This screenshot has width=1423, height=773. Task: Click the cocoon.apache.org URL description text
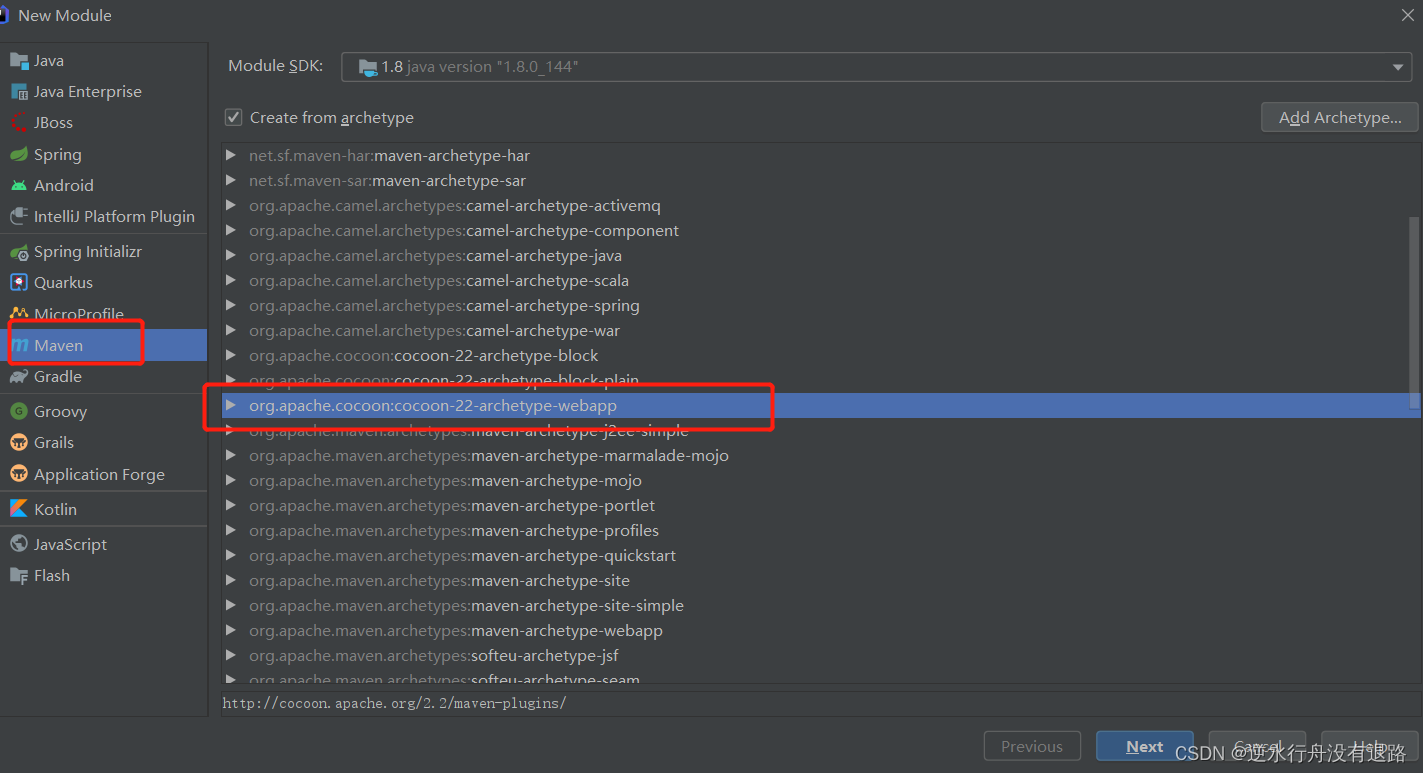(394, 703)
